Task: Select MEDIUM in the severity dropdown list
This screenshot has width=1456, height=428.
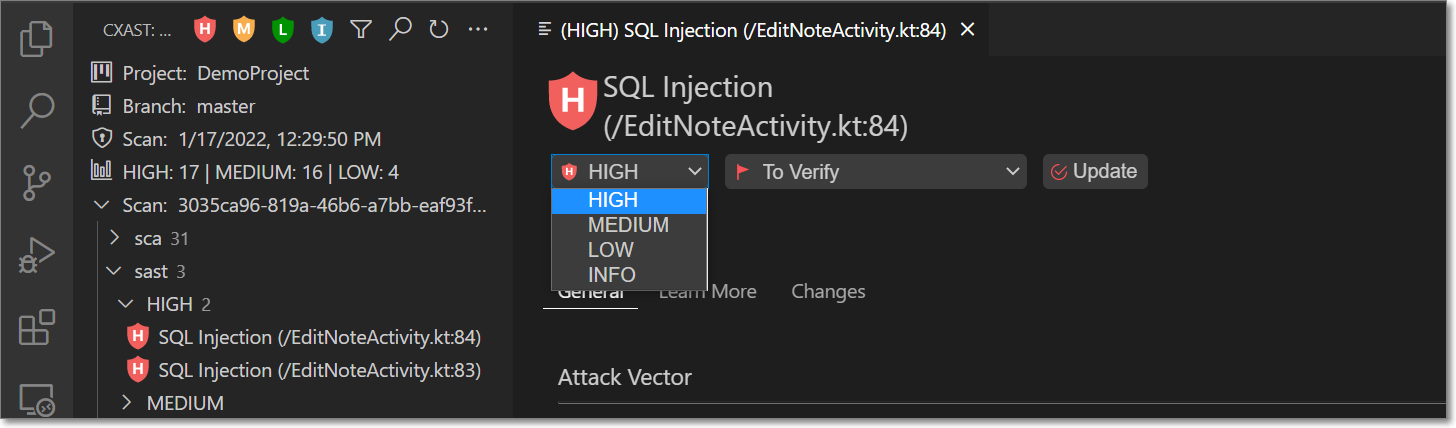Action: click(x=629, y=225)
